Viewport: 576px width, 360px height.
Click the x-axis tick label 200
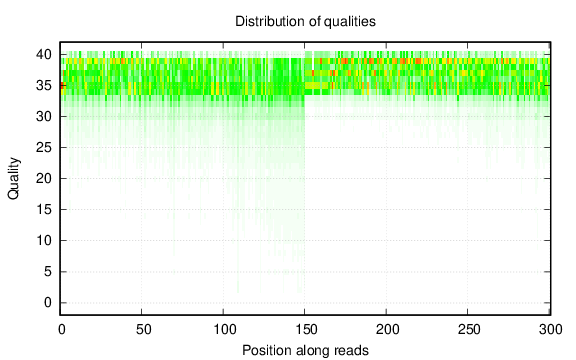[388, 330]
